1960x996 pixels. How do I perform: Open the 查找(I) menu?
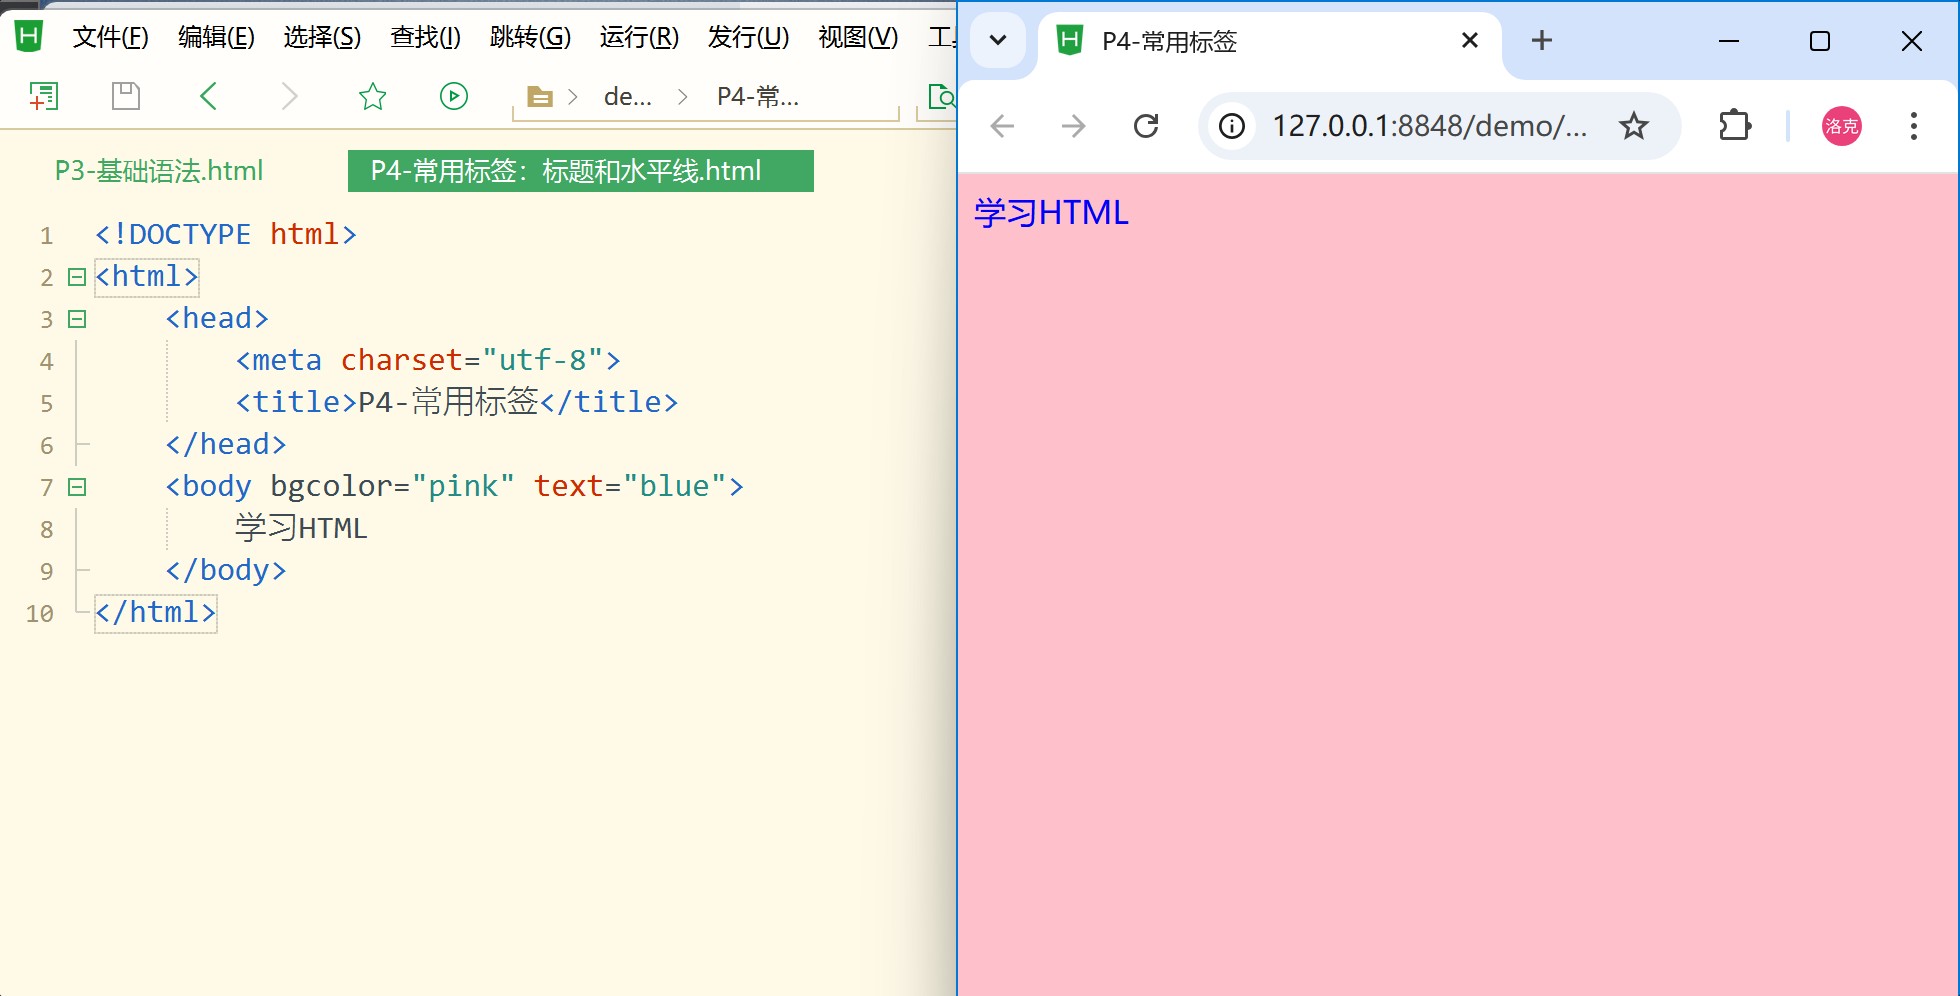click(425, 37)
